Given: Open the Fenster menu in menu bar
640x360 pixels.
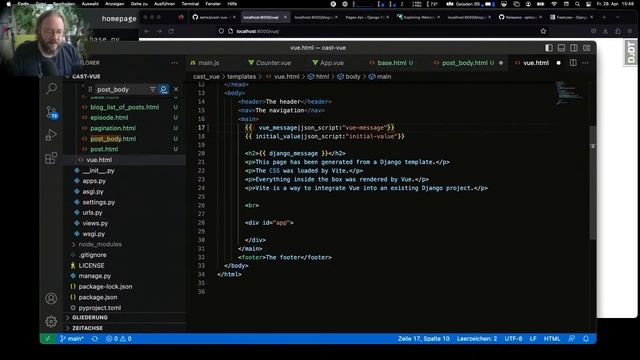Looking at the screenshot, I should tap(213, 4).
